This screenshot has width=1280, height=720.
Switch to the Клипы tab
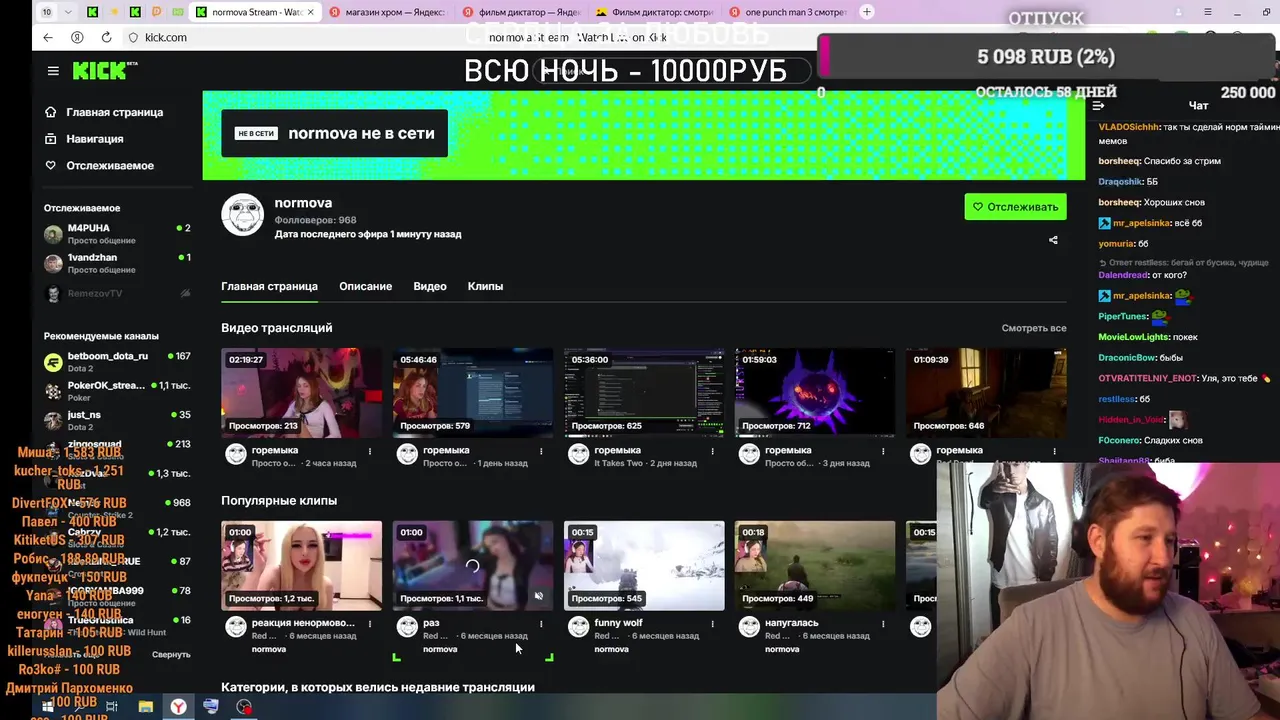tap(485, 286)
